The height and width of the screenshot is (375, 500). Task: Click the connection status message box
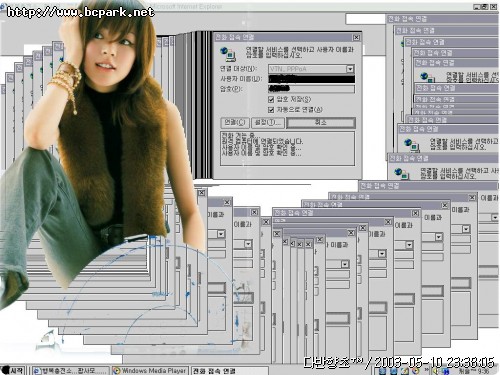coord(287,148)
